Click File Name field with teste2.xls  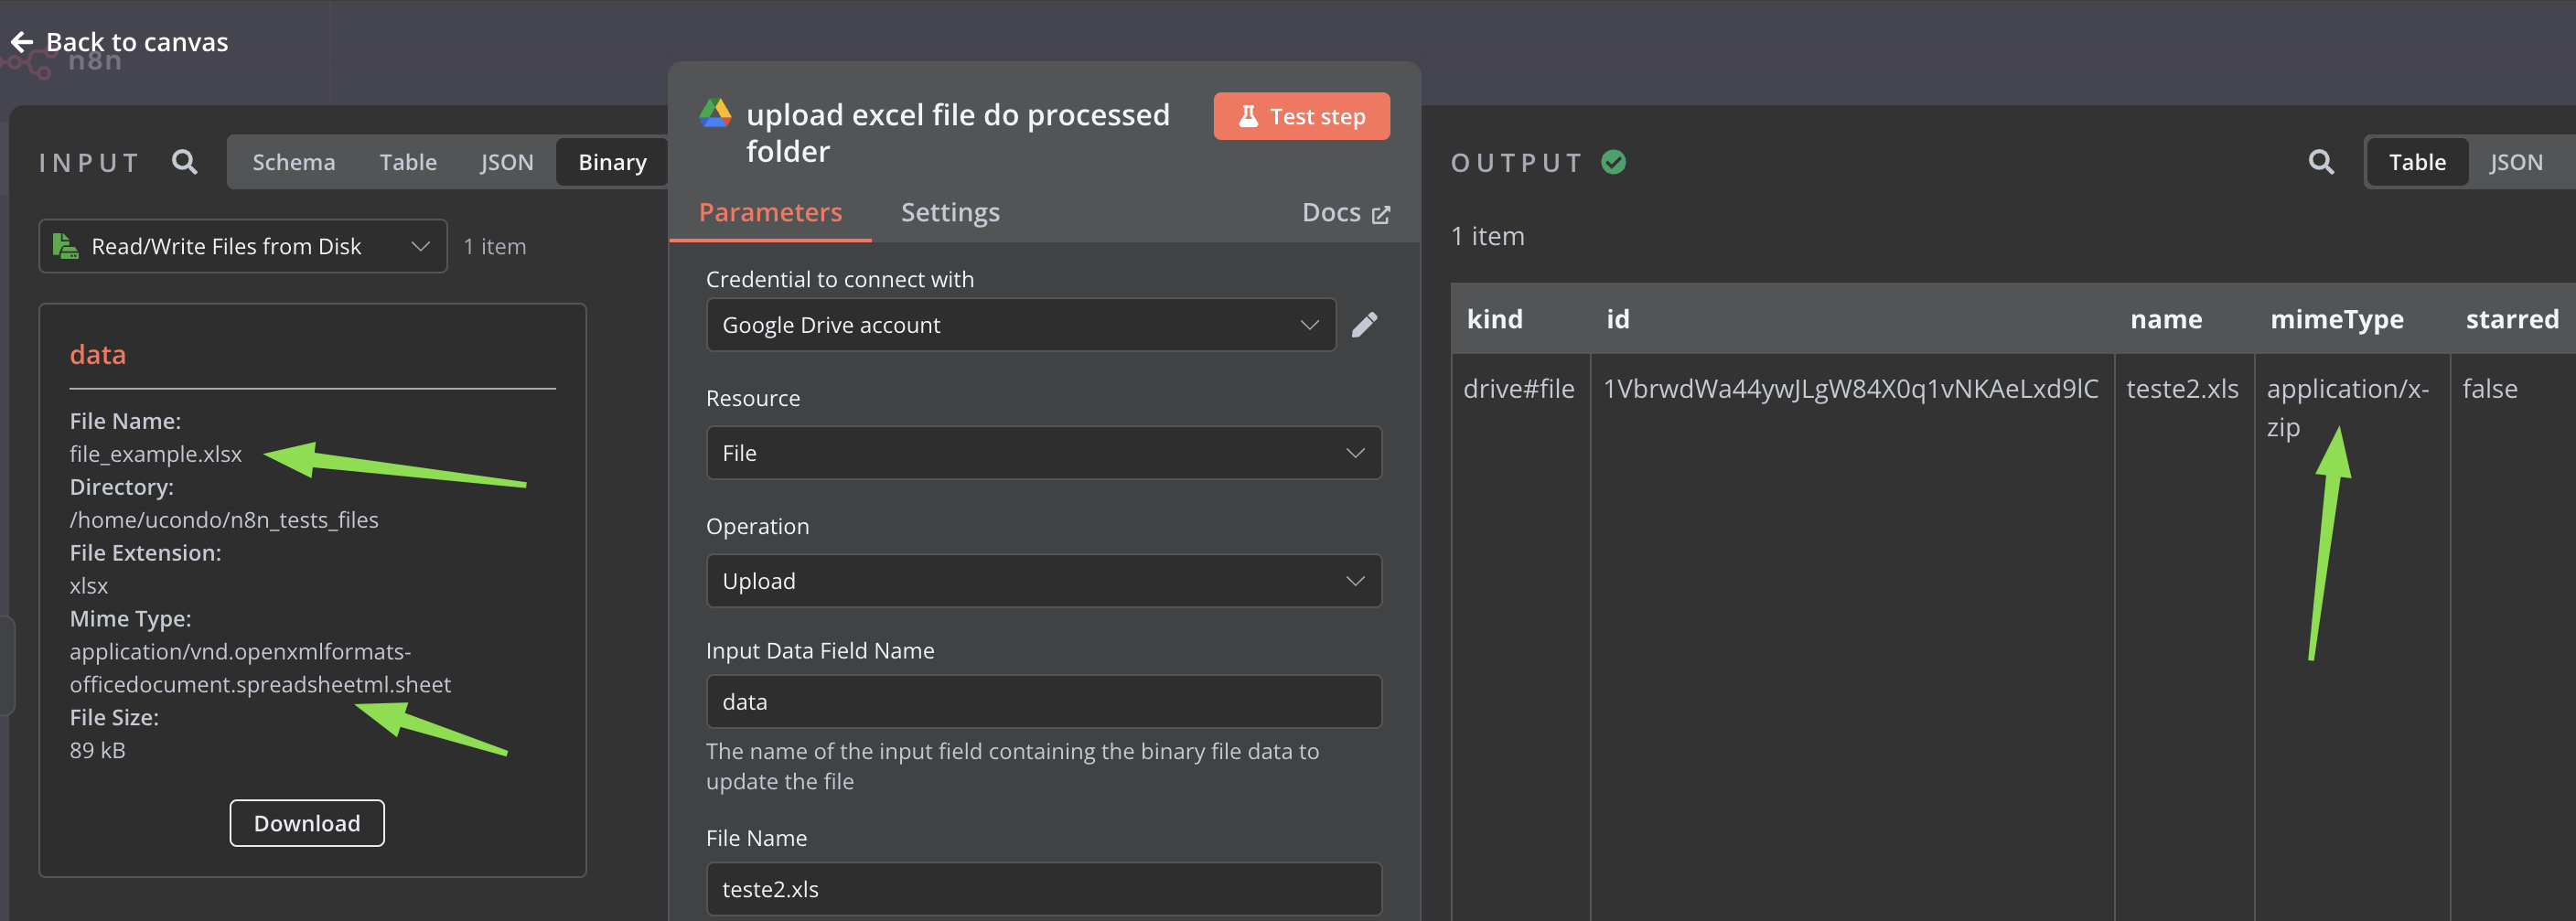click(x=1044, y=889)
